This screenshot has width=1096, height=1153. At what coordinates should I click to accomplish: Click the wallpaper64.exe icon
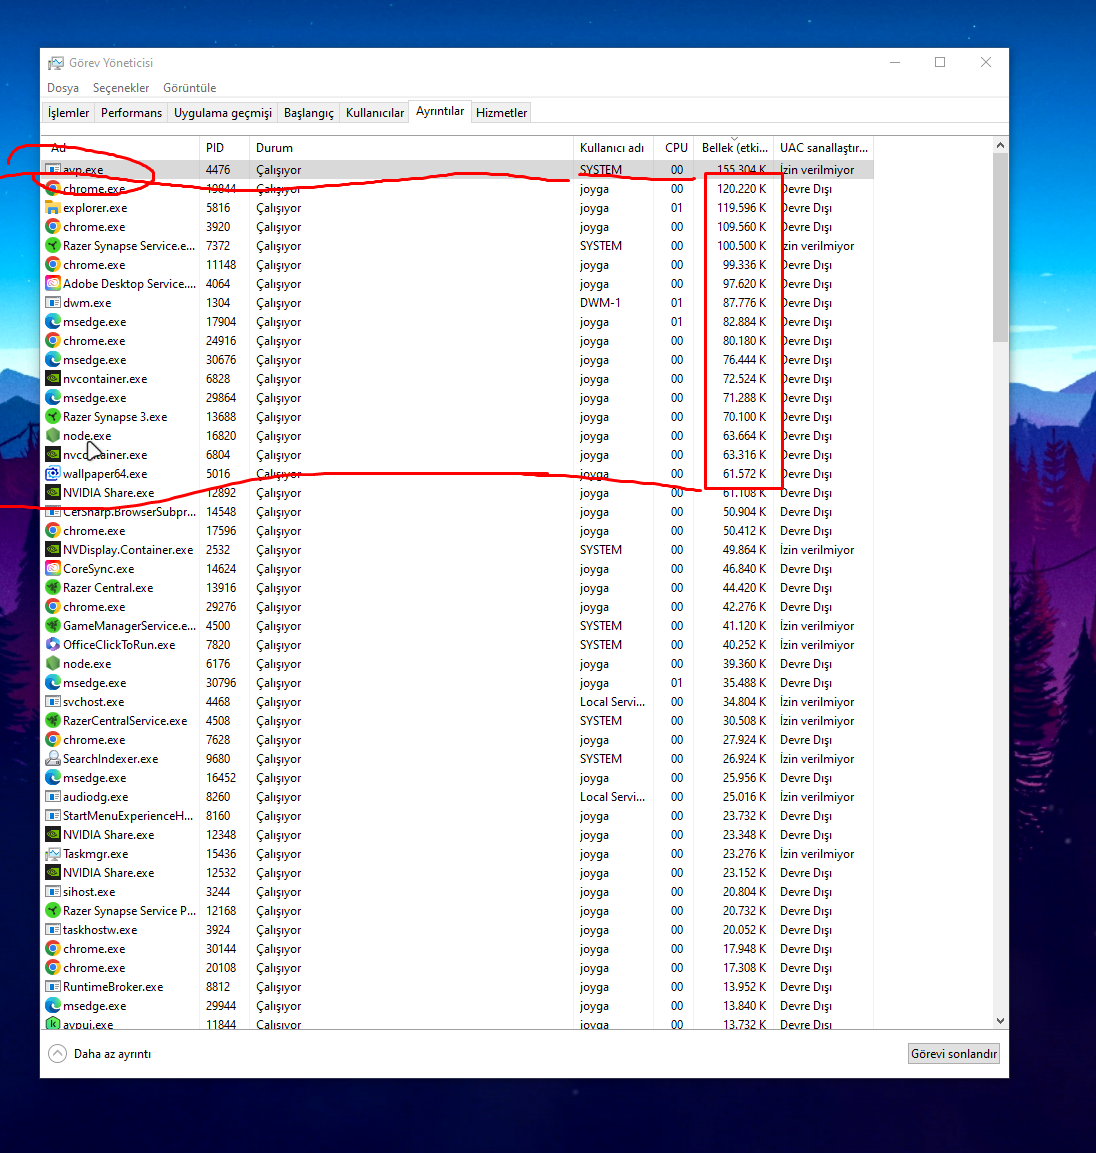tap(52, 474)
